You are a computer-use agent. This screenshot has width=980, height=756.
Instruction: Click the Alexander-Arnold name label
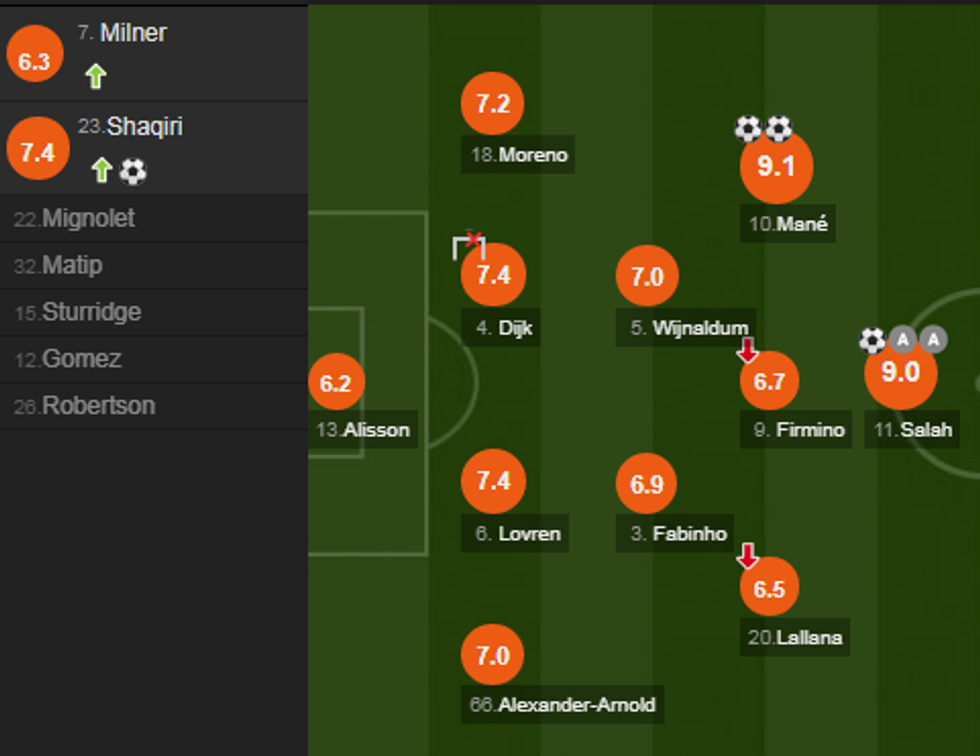tap(562, 705)
